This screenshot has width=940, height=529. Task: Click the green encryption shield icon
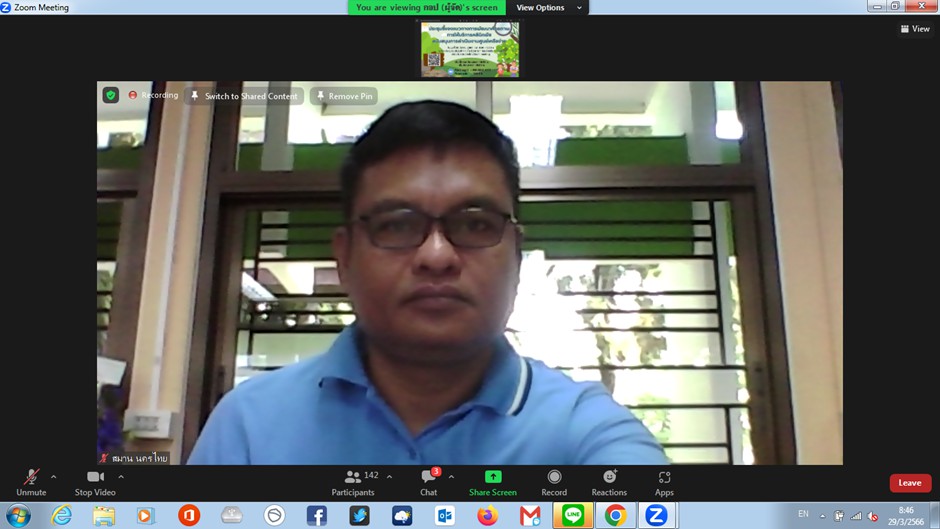tap(111, 95)
